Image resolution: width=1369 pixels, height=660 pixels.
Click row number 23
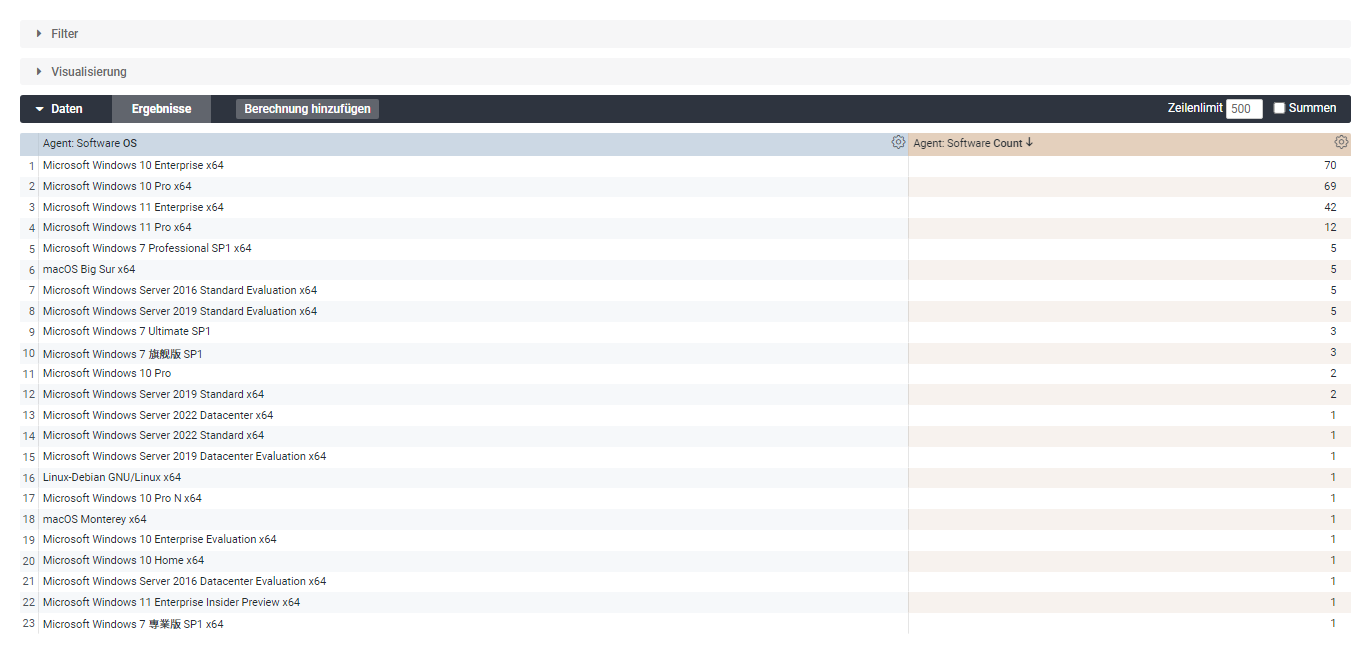(29, 623)
